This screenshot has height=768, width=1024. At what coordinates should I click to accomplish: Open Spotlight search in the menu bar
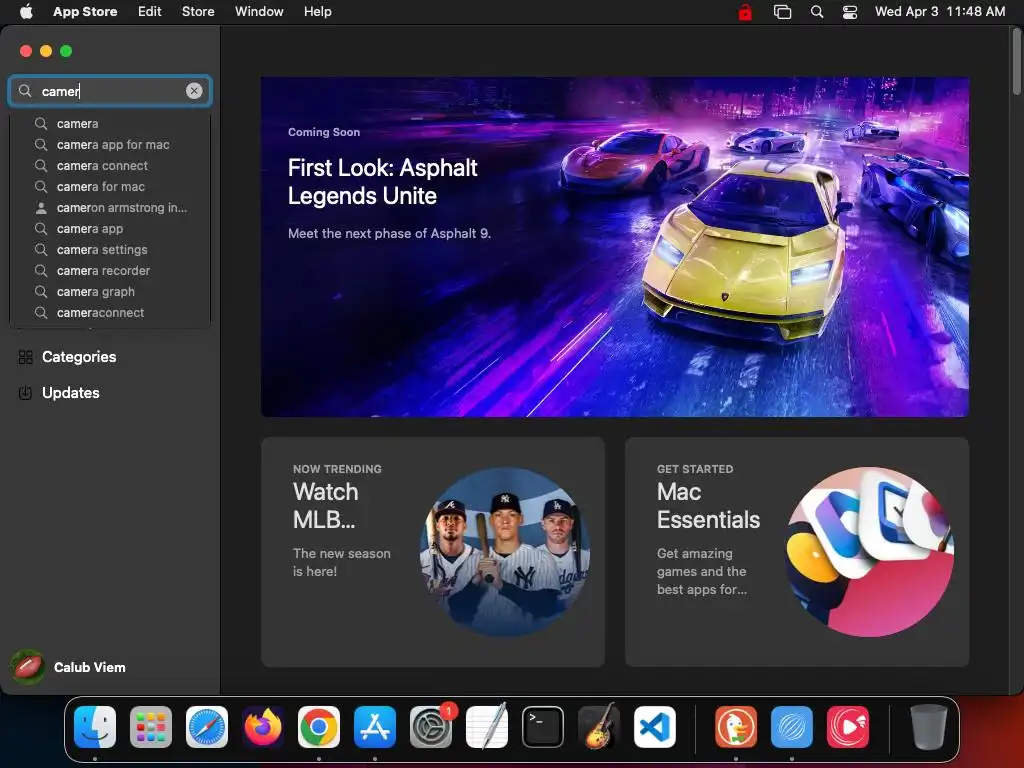coord(817,12)
